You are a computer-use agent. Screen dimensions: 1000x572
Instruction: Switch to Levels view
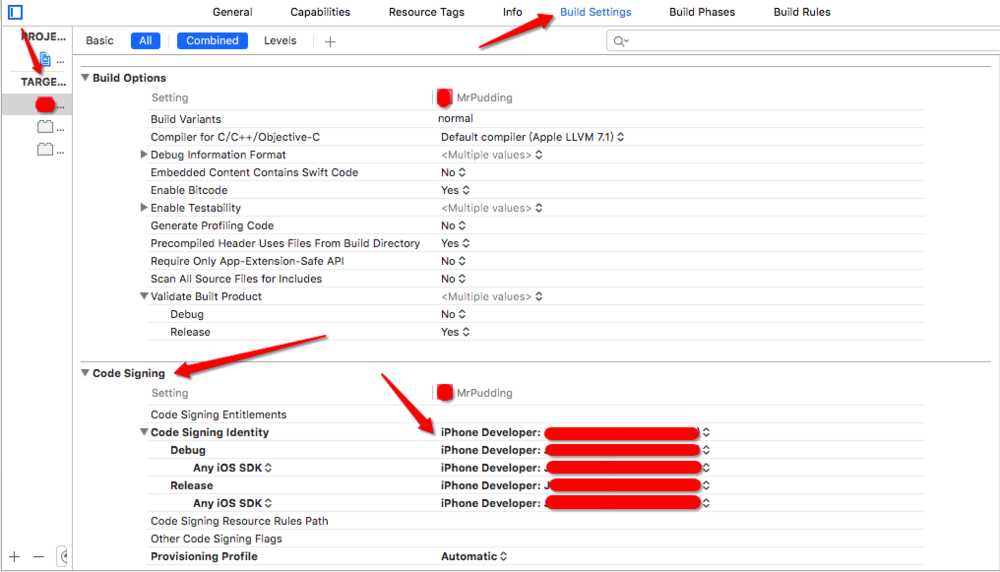280,41
